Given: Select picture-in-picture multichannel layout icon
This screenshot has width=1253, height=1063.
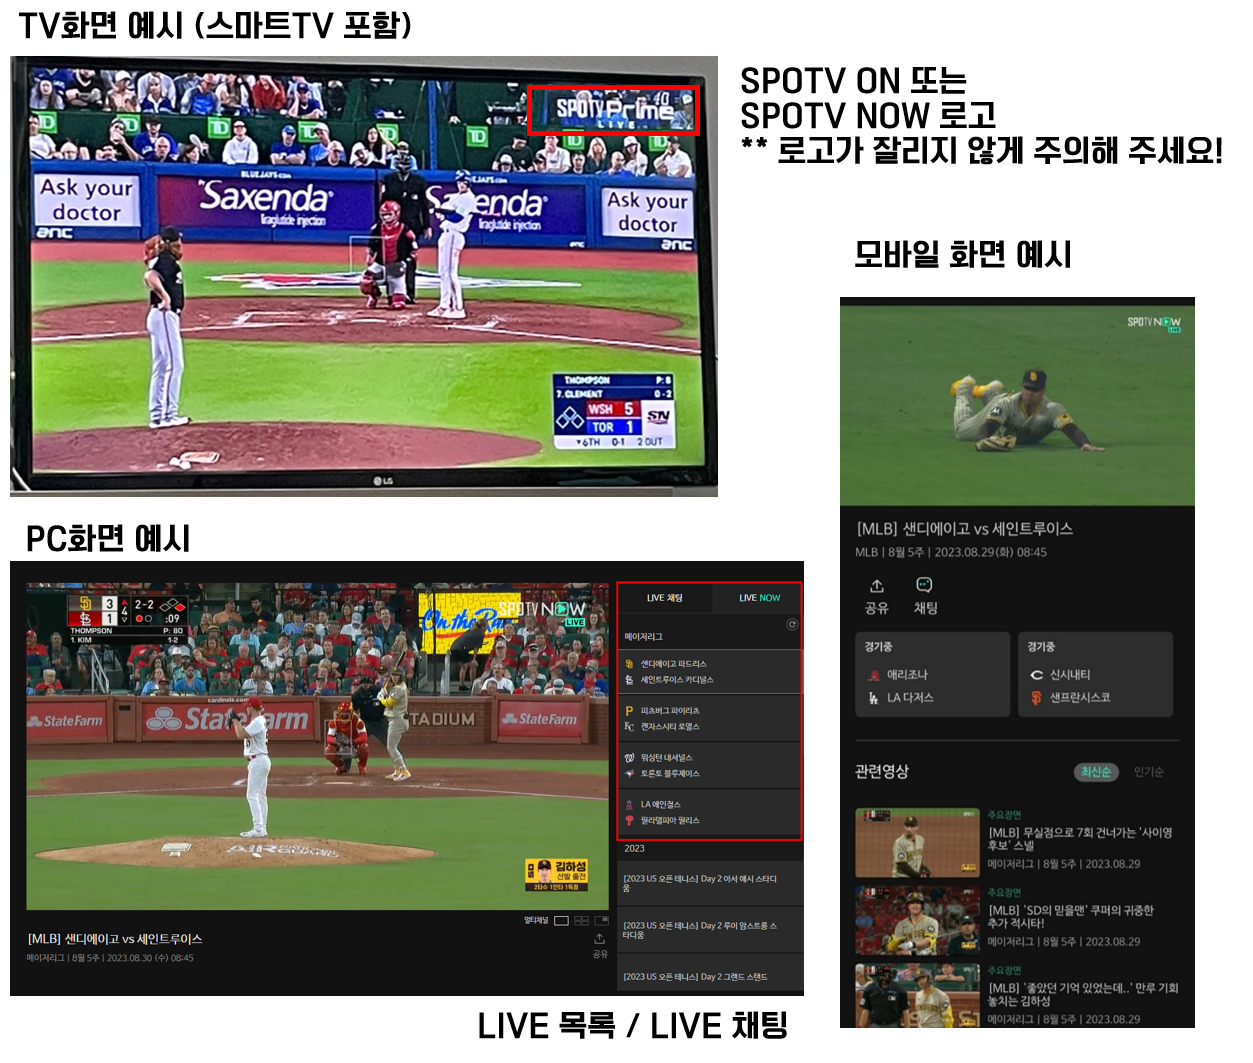Looking at the screenshot, I should [601, 920].
